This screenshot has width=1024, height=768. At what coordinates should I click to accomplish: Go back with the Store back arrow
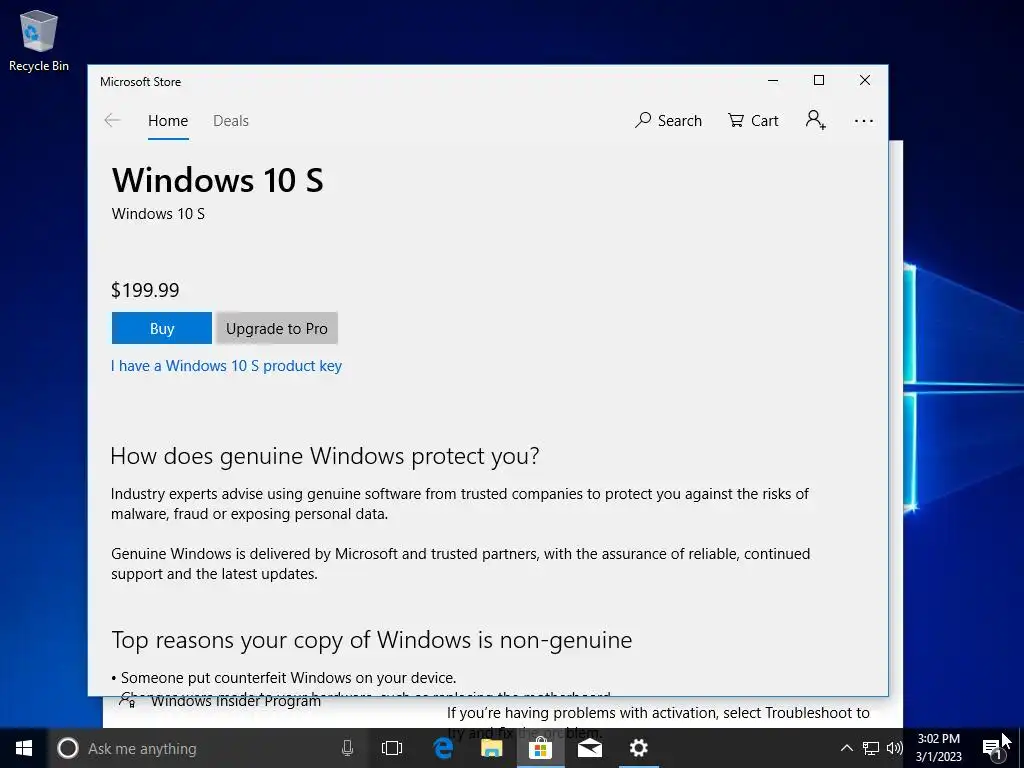pos(112,121)
